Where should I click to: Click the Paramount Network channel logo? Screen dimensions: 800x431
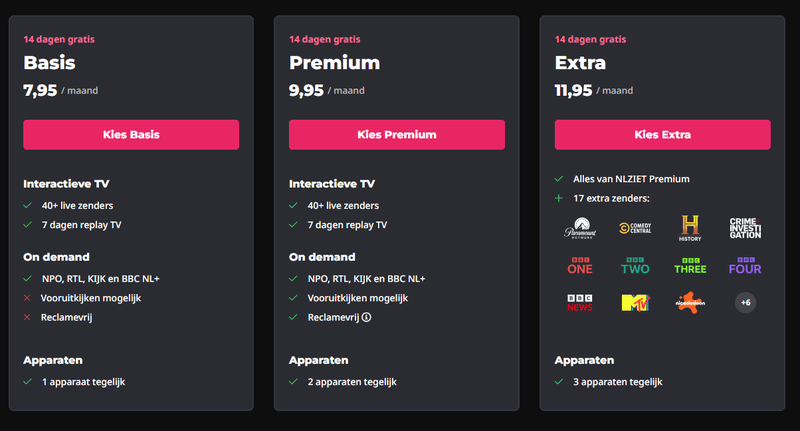click(x=579, y=228)
